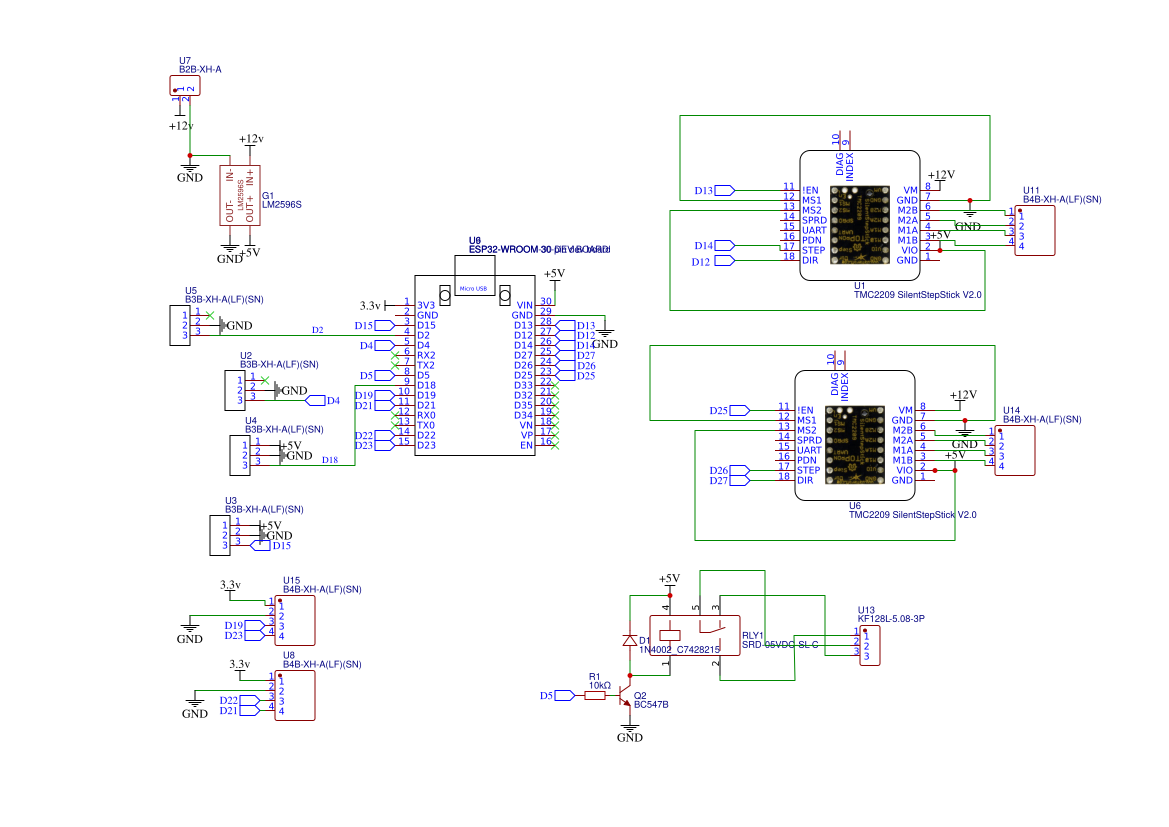Click the GND symbol below transistor Q2
The height and width of the screenshot is (827, 1169).
click(630, 732)
